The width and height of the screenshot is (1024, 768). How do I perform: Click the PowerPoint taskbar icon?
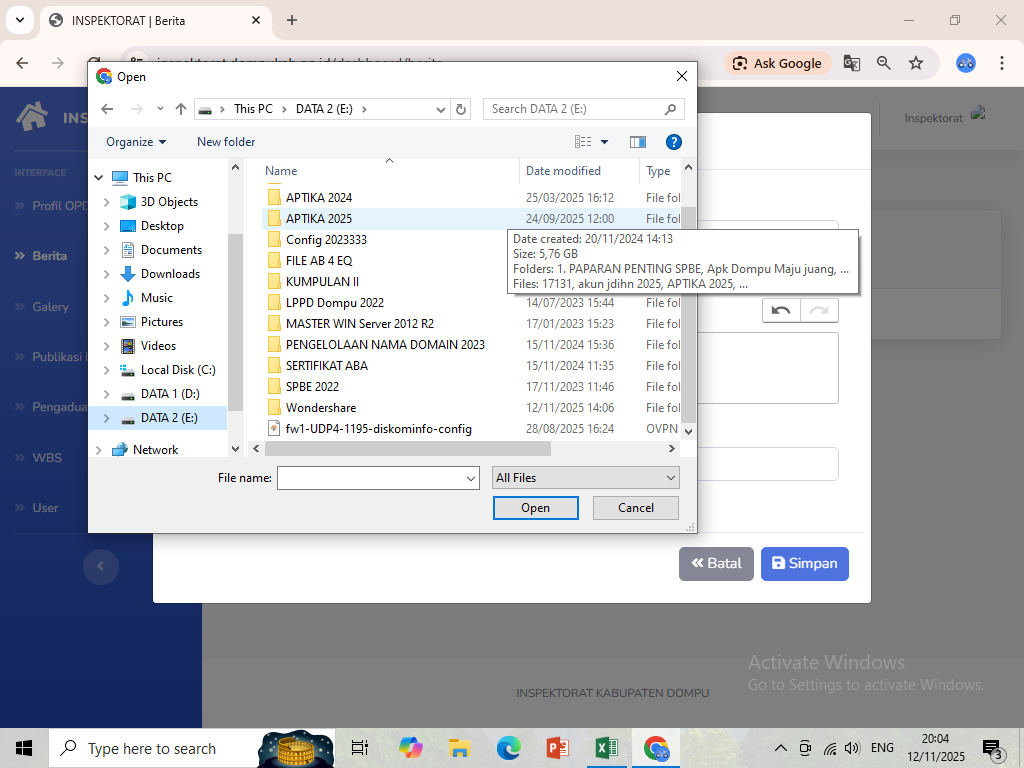(557, 748)
